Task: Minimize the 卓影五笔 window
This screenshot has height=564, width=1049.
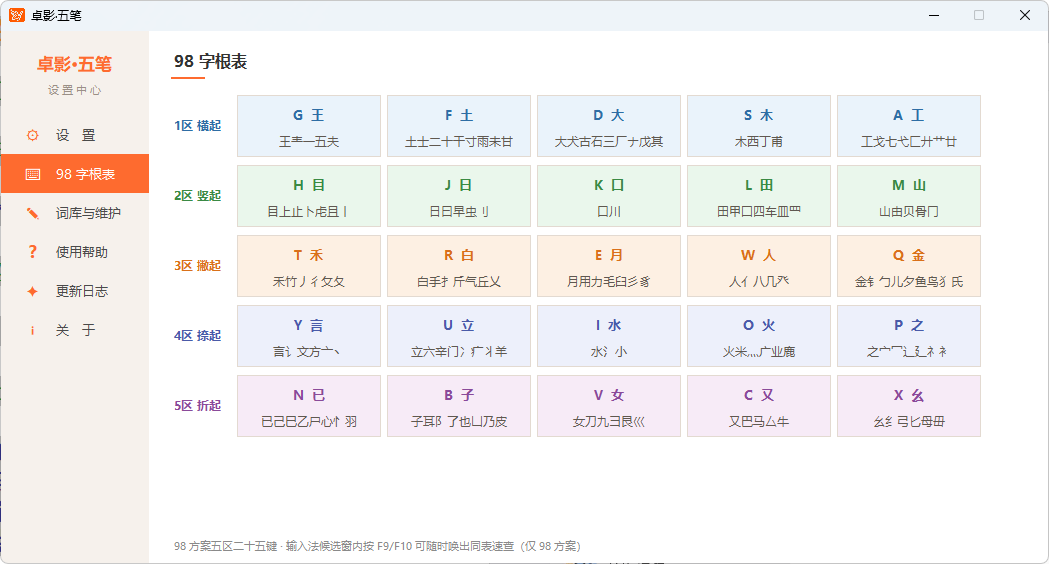Action: click(x=934, y=15)
